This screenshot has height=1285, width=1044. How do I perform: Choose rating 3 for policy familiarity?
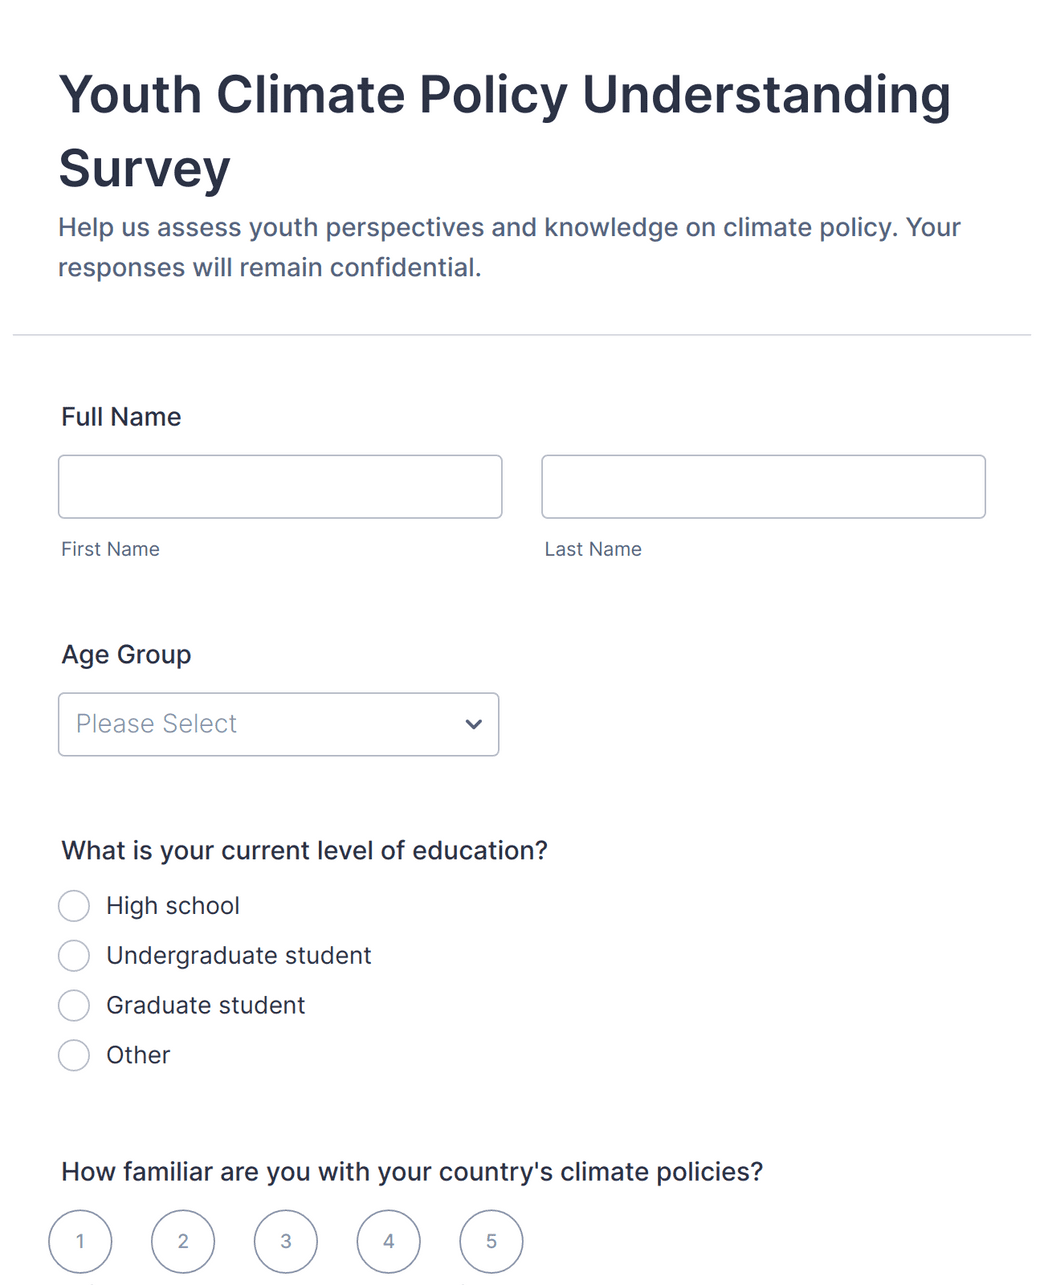tap(286, 1241)
